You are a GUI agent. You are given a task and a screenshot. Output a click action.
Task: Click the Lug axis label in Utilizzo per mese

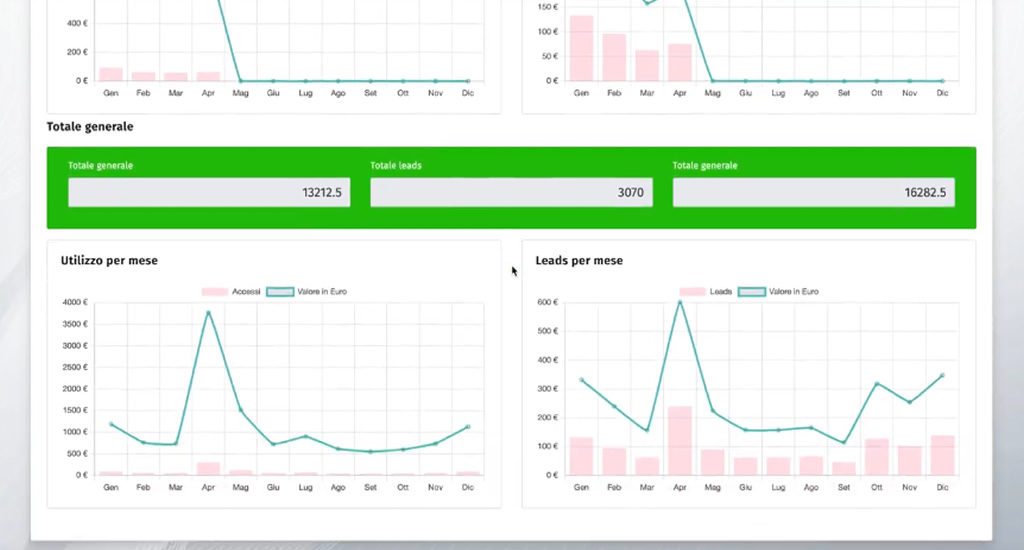tap(306, 487)
